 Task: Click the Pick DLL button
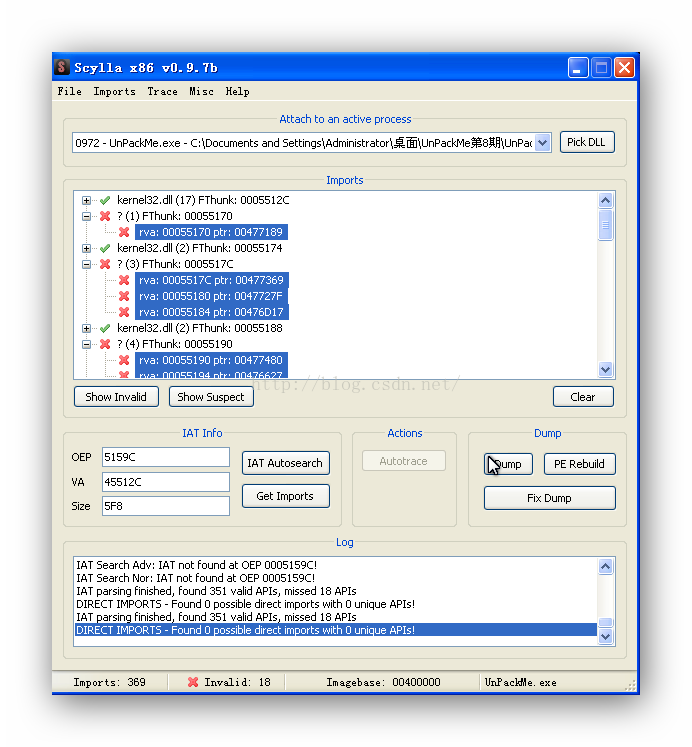click(x=587, y=142)
